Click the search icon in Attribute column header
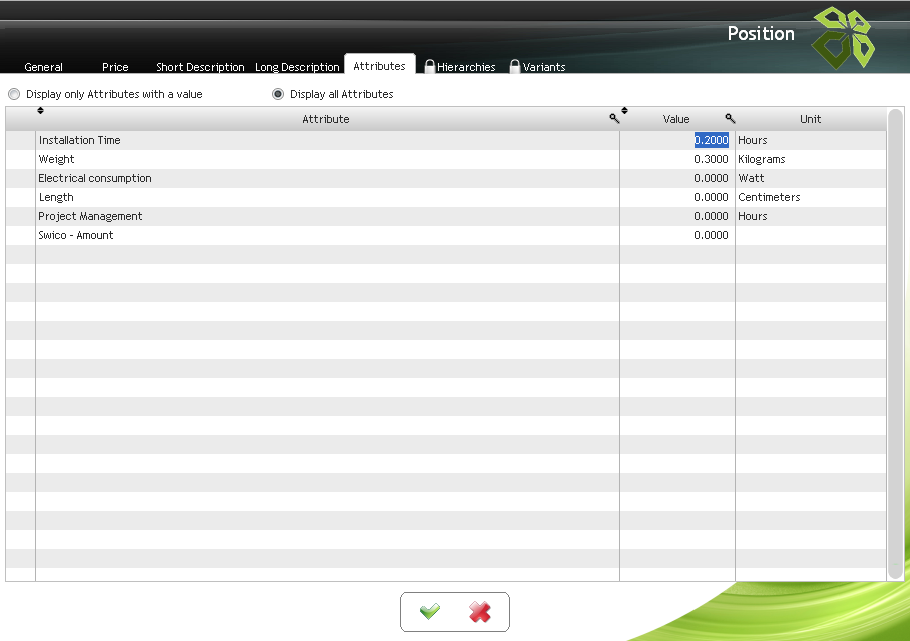The image size is (910, 641). click(614, 118)
